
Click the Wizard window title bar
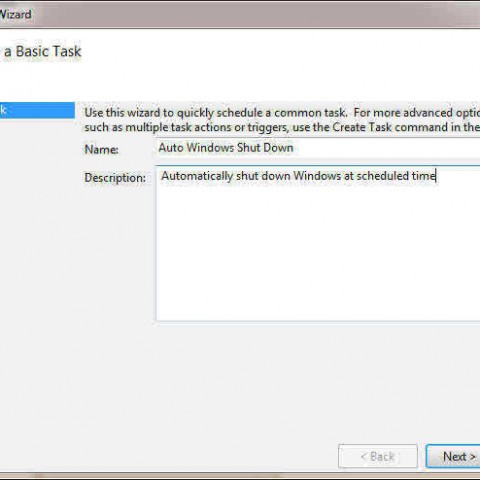click(240, 14)
